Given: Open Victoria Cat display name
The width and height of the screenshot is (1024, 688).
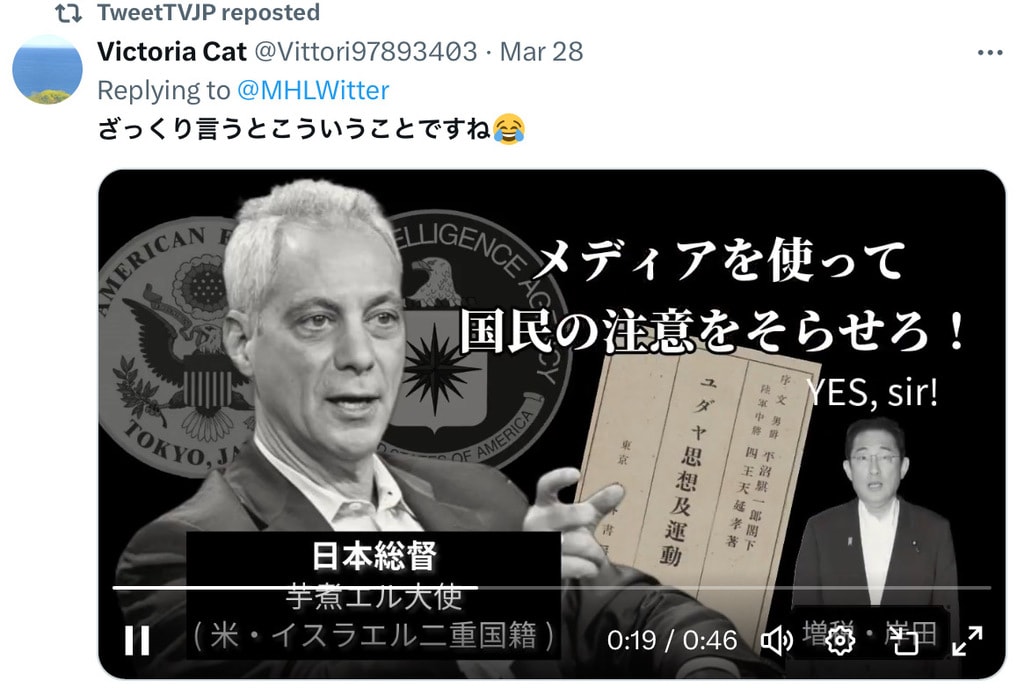Looking at the screenshot, I should point(172,52).
